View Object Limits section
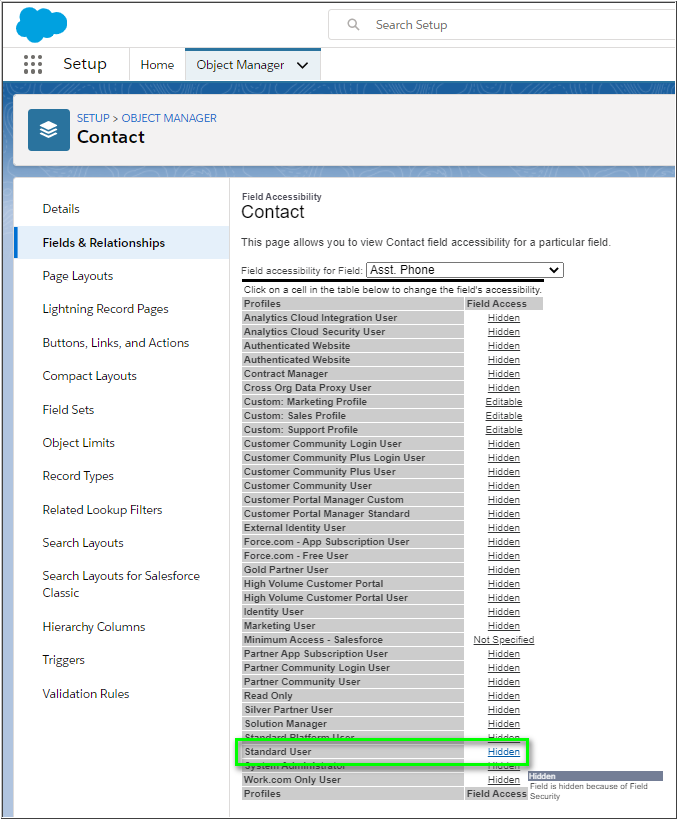 (78, 443)
